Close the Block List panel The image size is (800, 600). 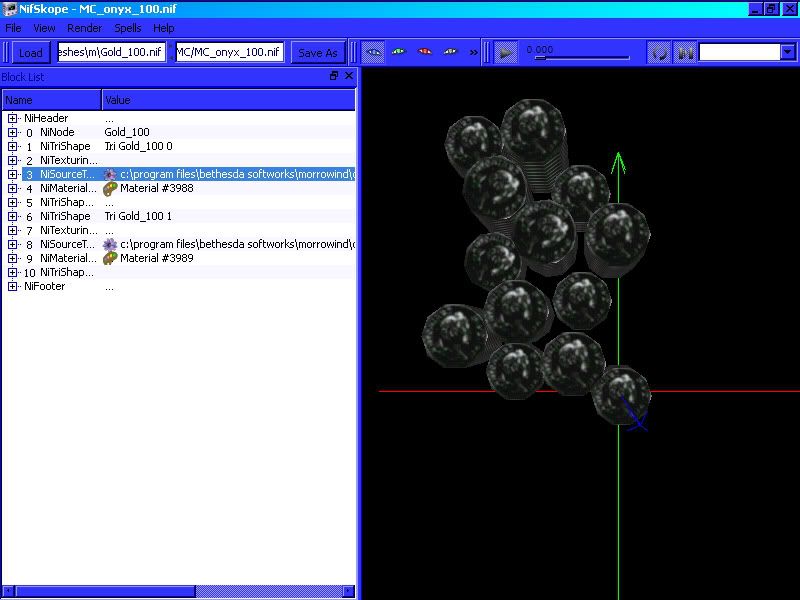(349, 76)
